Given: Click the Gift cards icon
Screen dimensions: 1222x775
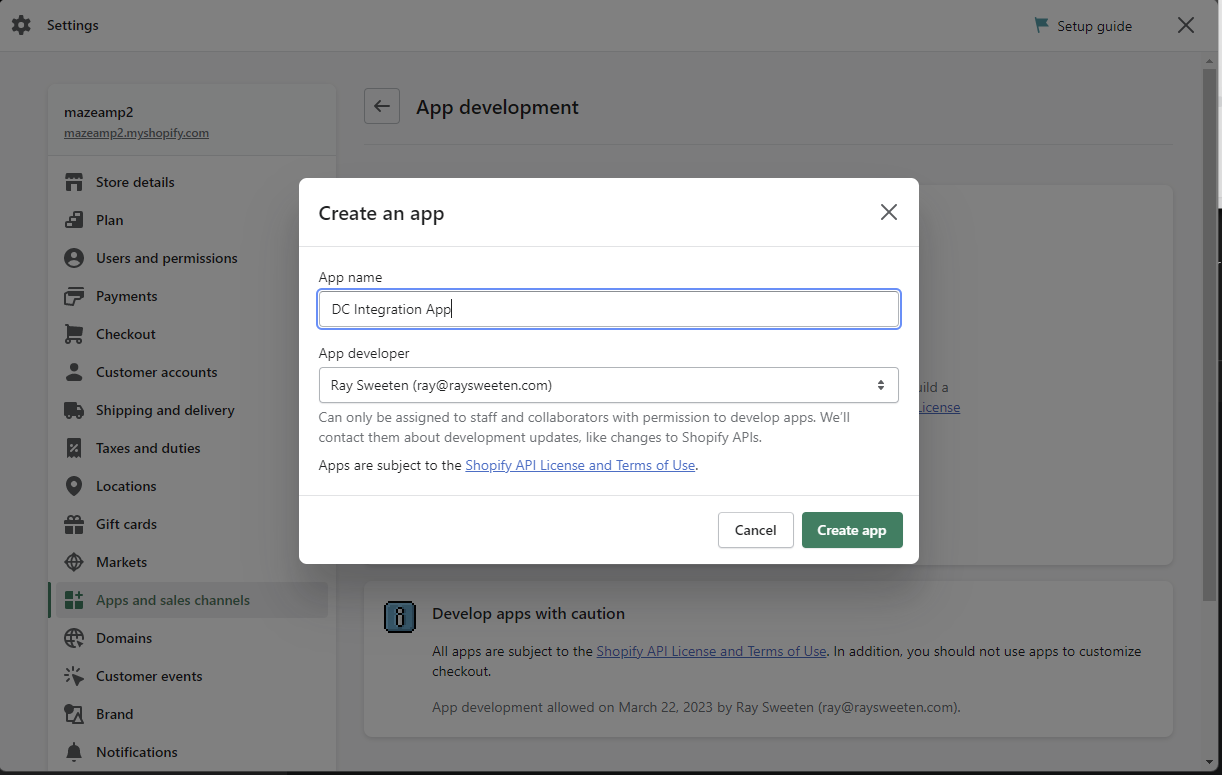Looking at the screenshot, I should [73, 524].
